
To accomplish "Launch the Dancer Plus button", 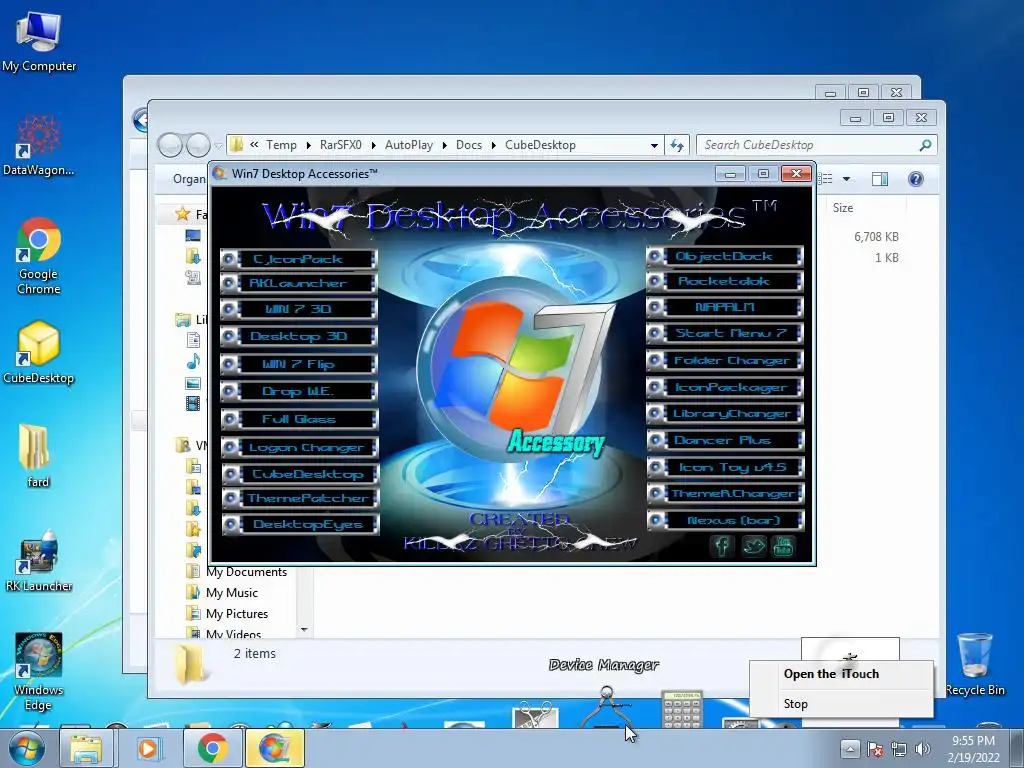I will [725, 440].
